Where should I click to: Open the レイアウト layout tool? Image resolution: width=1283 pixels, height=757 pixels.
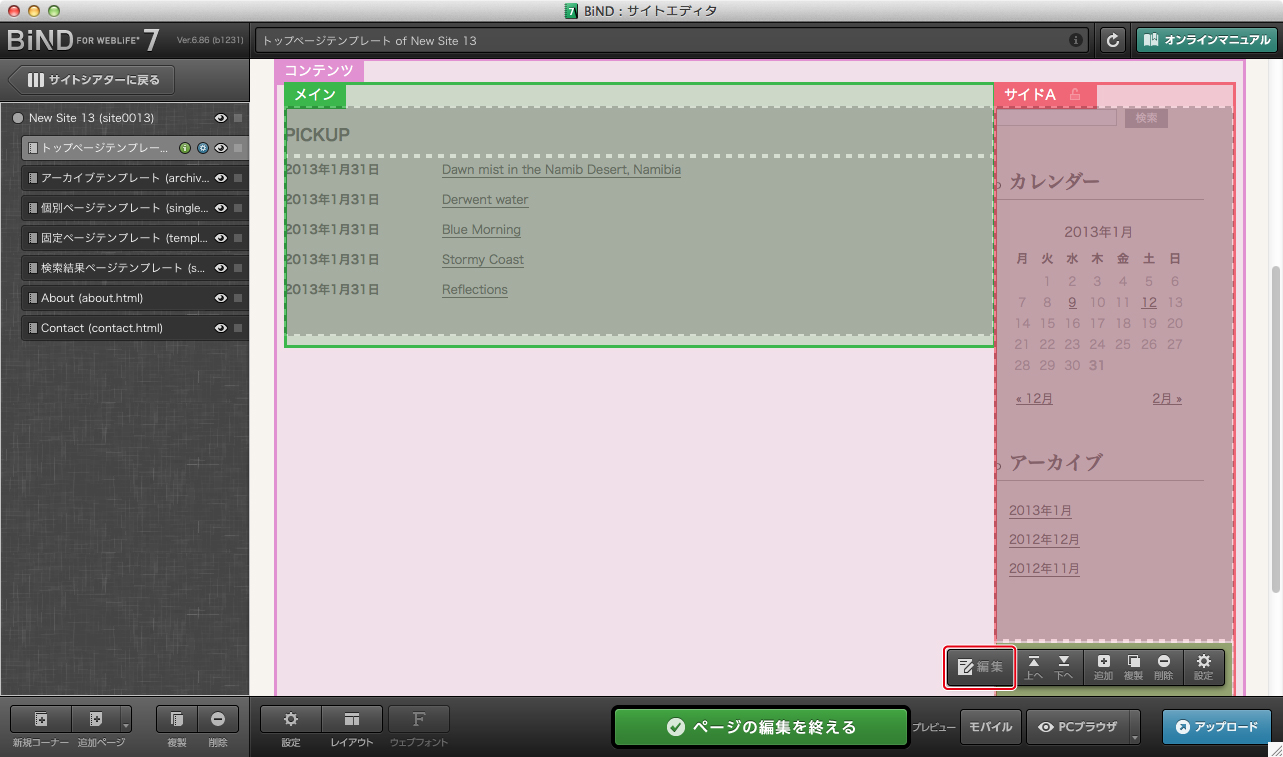[352, 720]
